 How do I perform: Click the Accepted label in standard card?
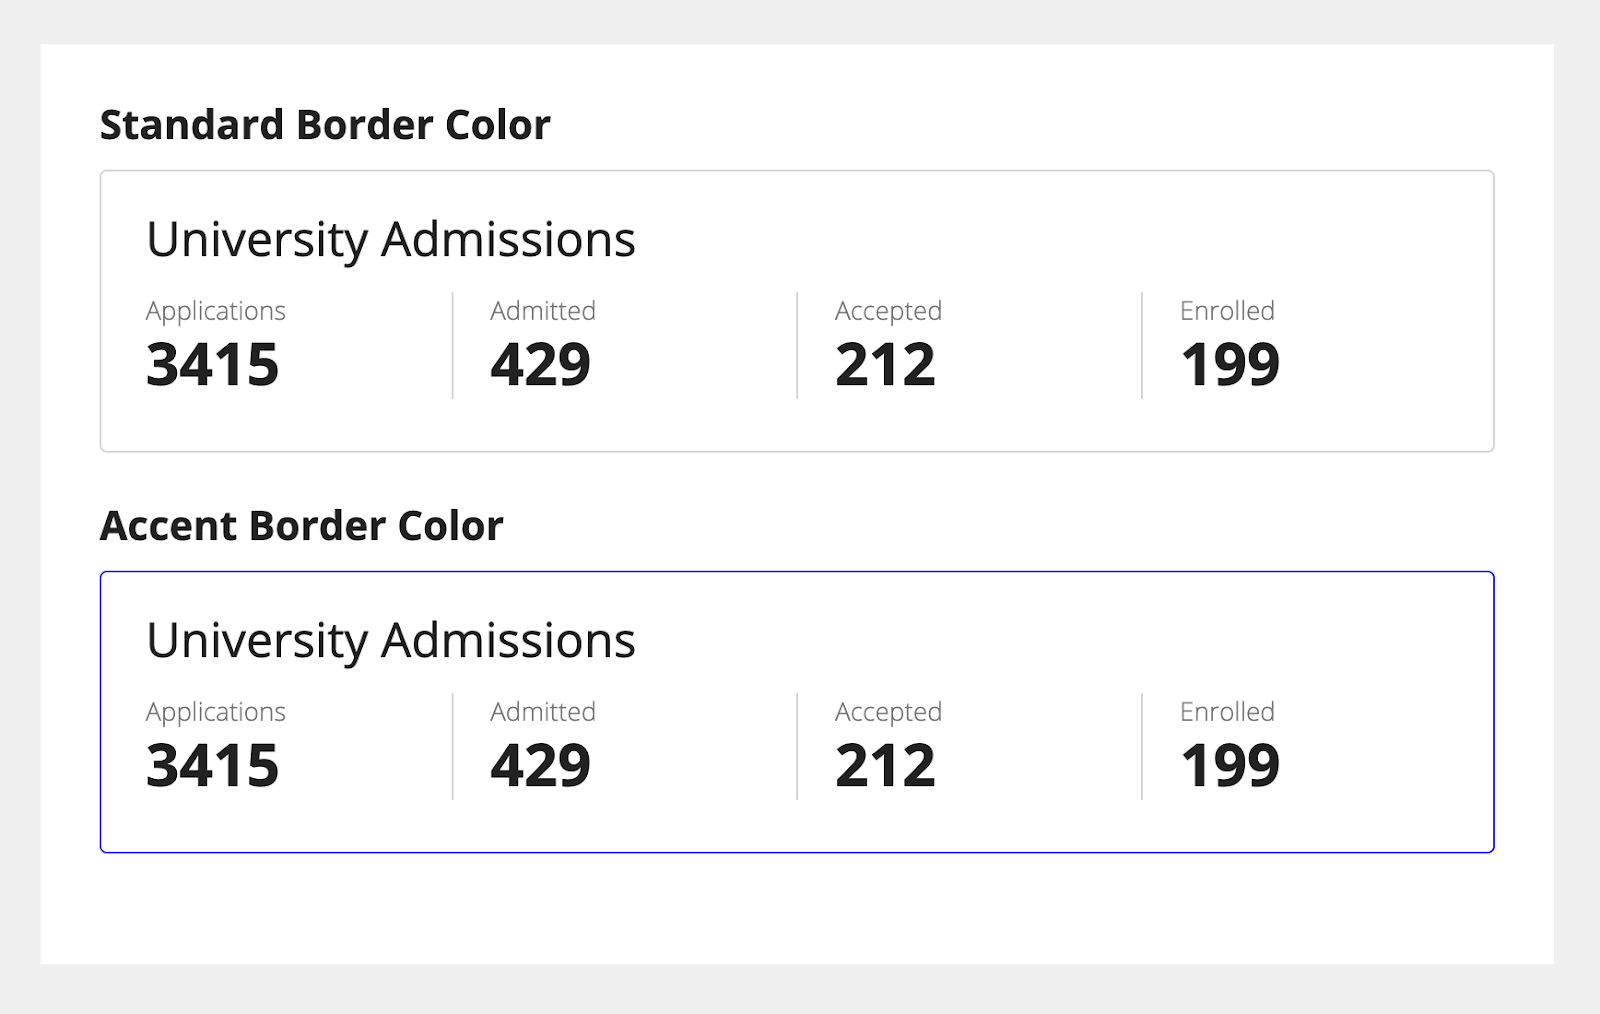[888, 311]
